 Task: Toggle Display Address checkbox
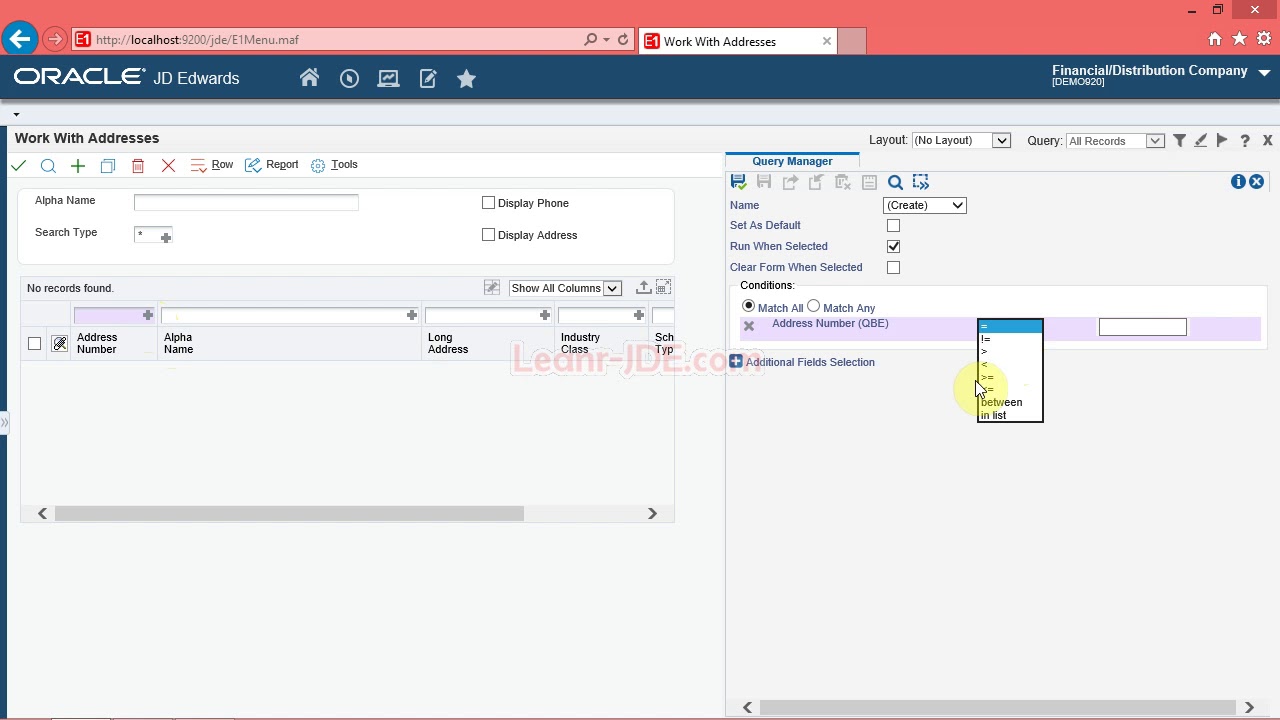488,235
